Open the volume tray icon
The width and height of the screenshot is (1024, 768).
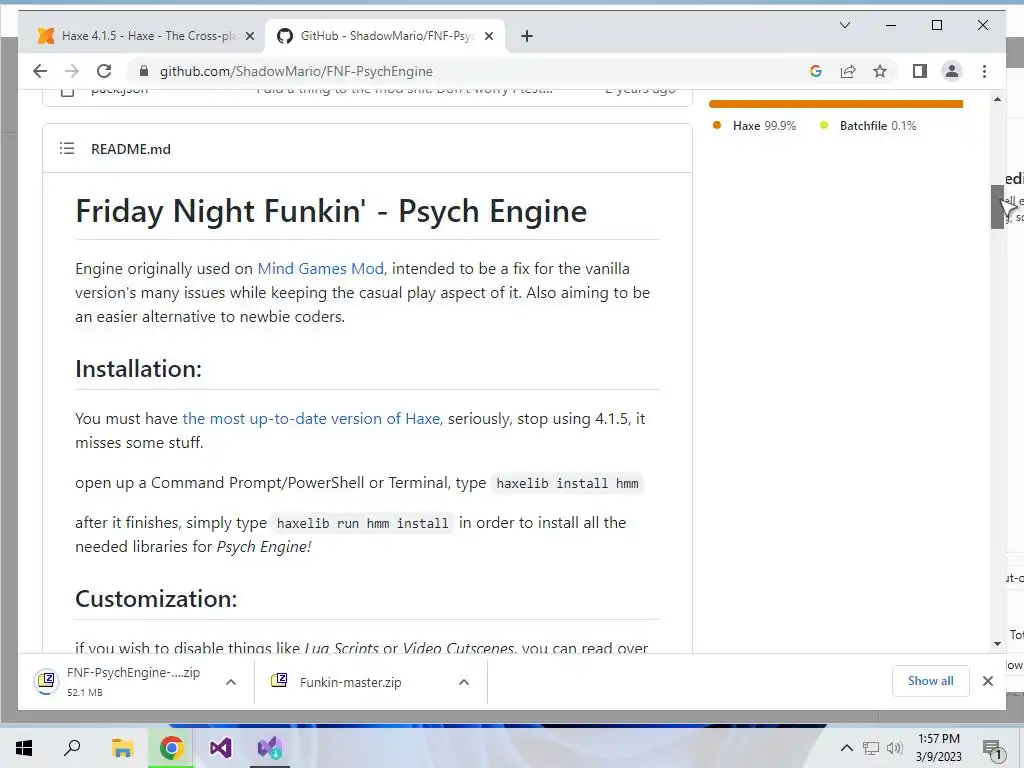[894, 748]
